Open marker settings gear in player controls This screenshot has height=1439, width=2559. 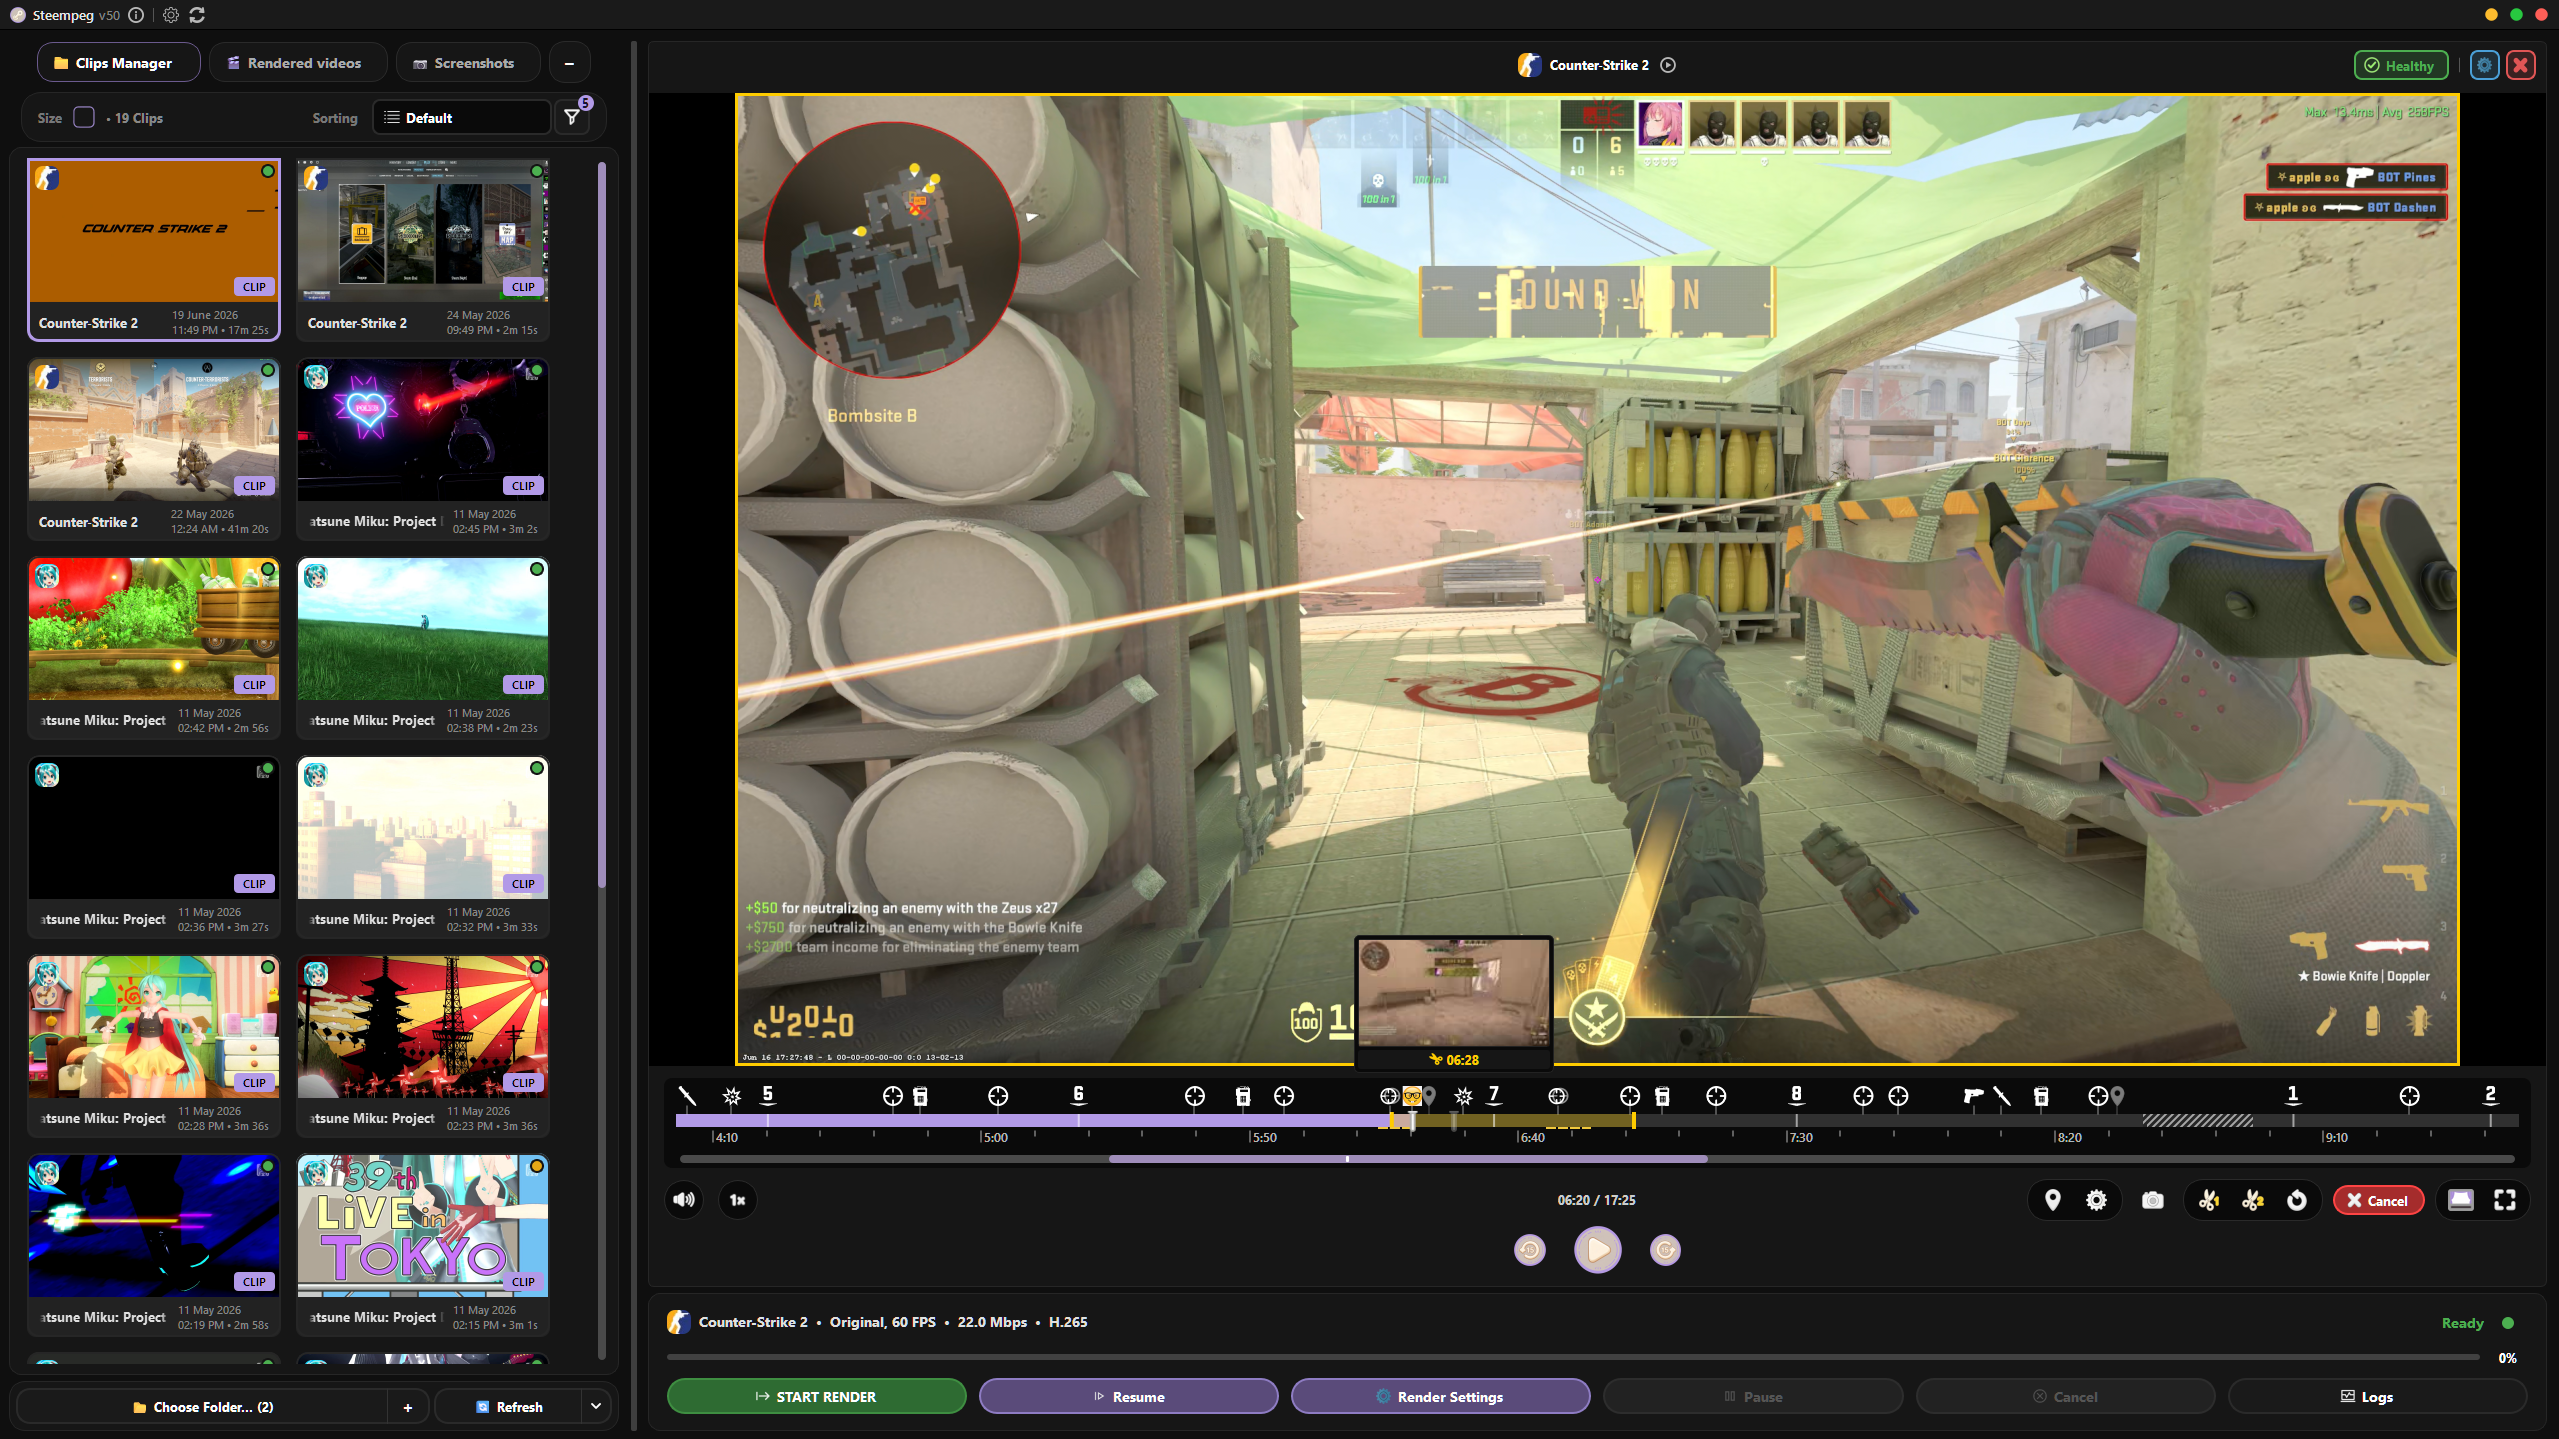click(2097, 1200)
